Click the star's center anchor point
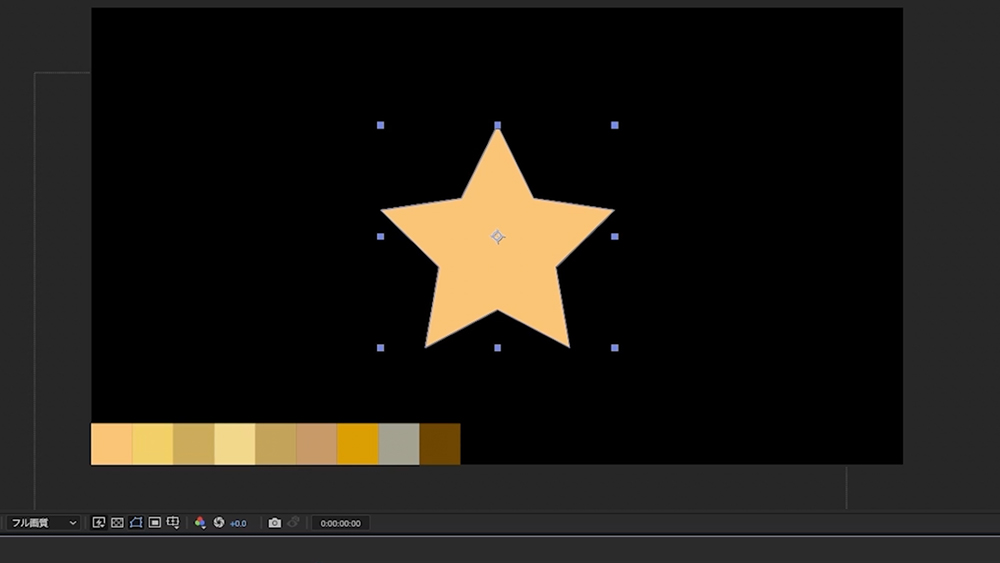 pos(498,237)
